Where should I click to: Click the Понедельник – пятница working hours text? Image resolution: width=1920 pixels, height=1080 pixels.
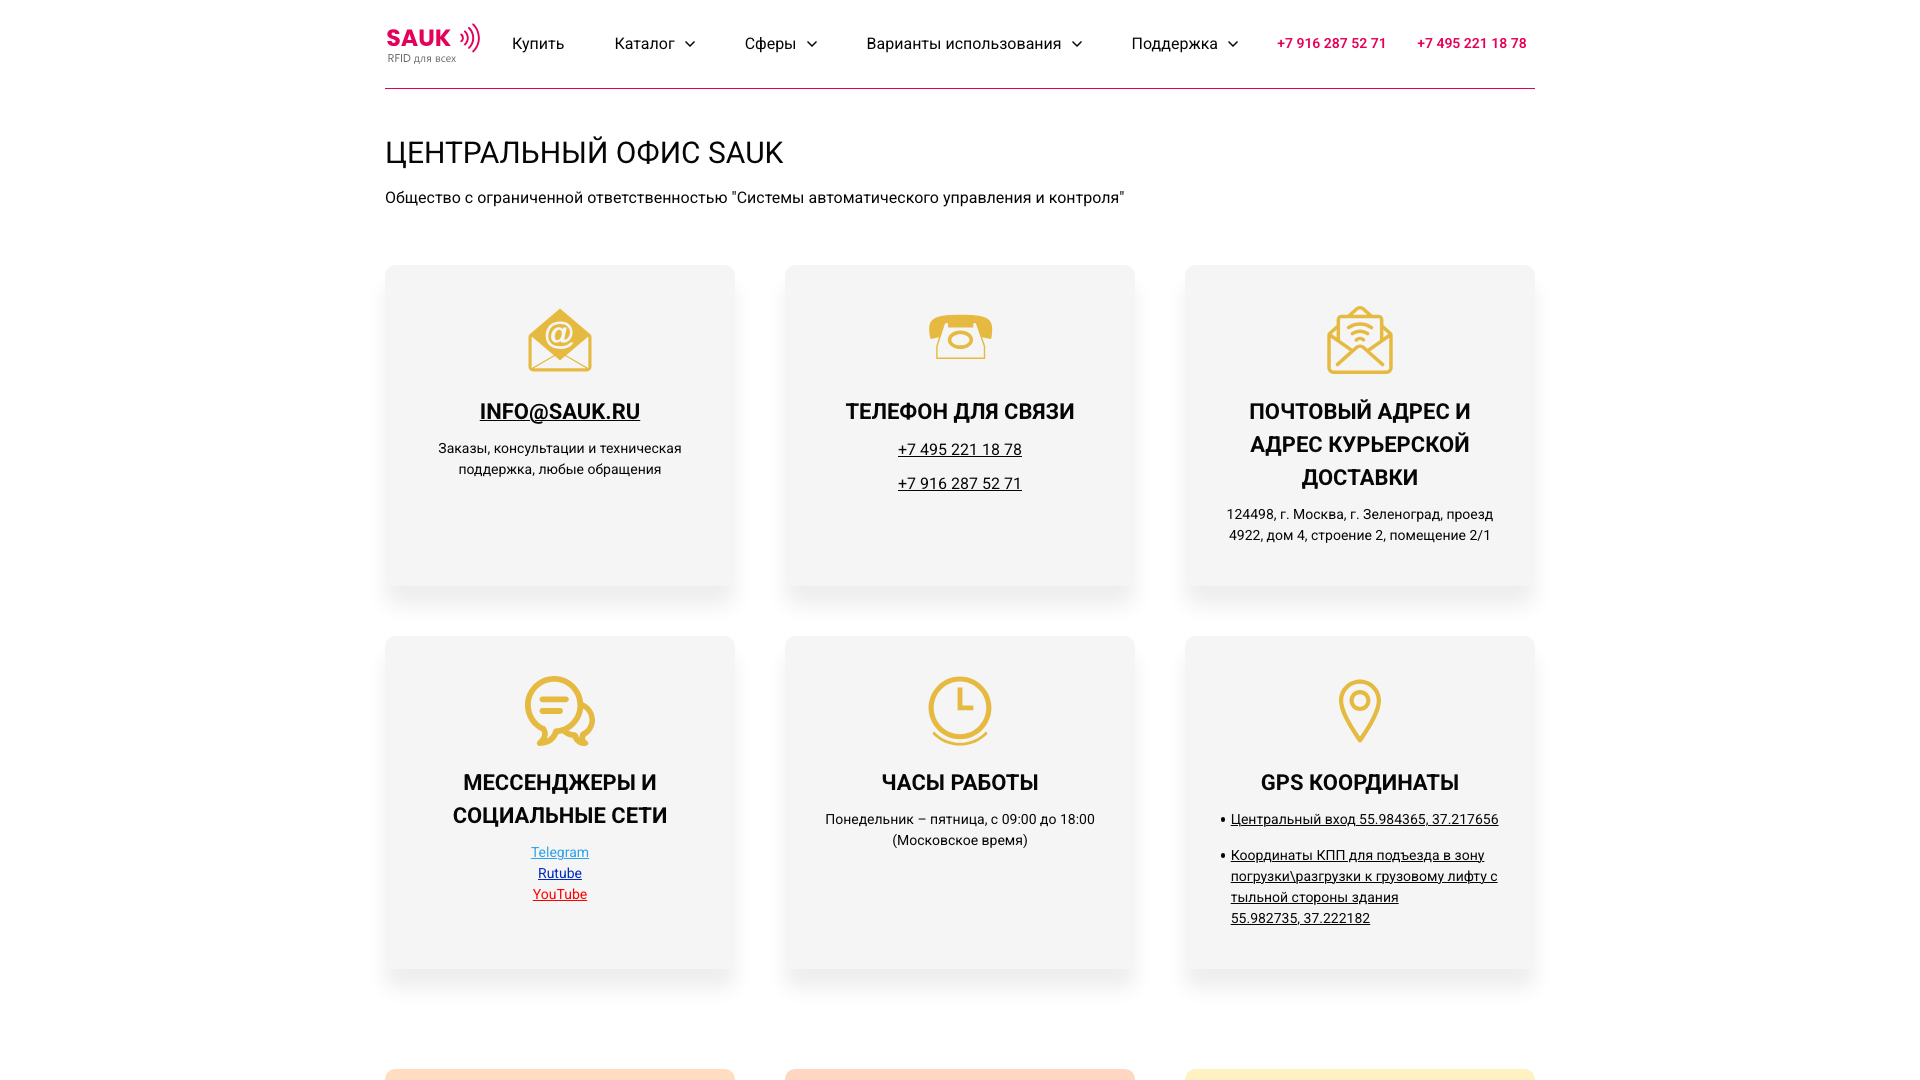point(960,830)
